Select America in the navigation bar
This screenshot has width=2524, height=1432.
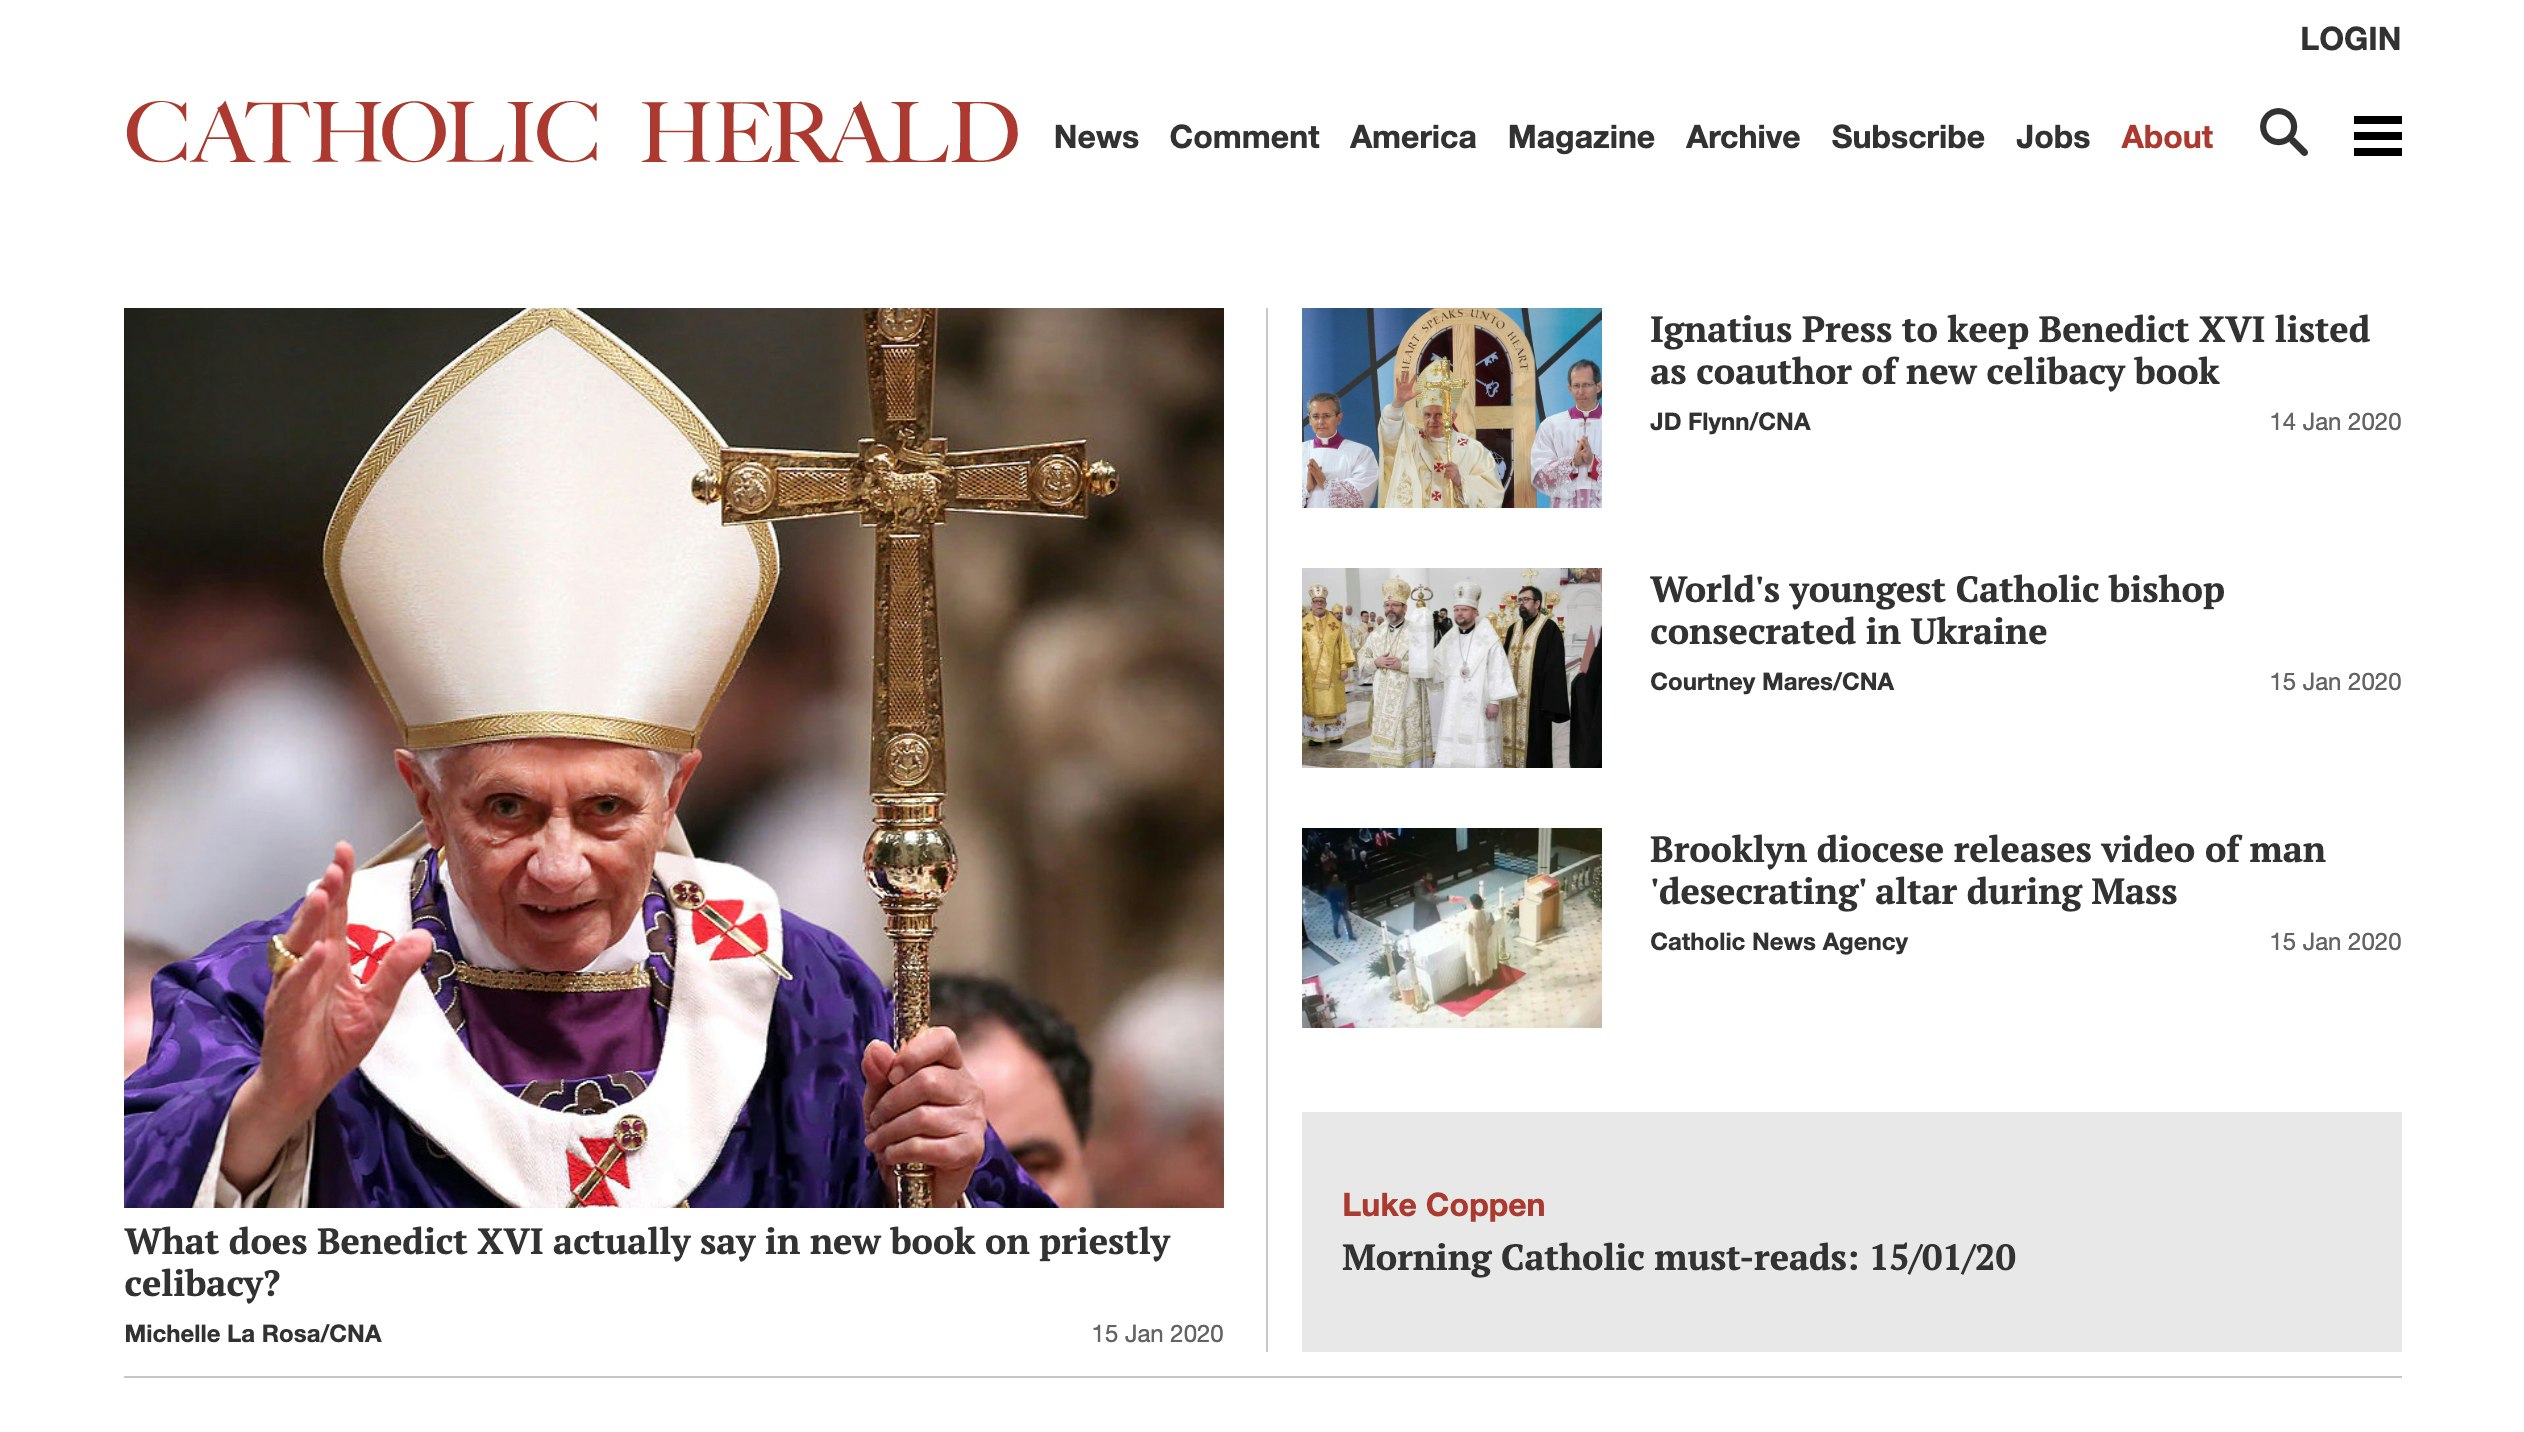[1412, 137]
